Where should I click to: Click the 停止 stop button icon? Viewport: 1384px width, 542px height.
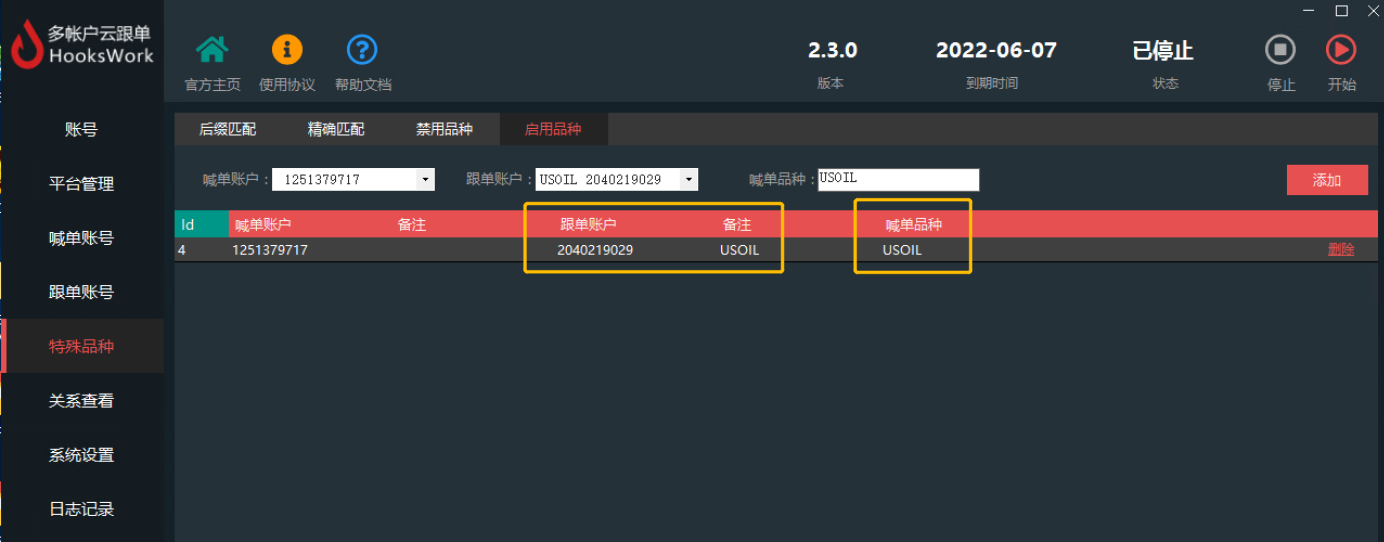1280,49
